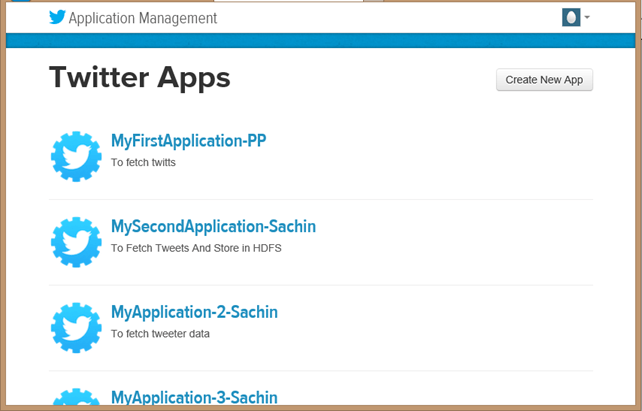Click the partially visible MyApplication-3-Sachin icon
Screen dimensions: 642x411
76,400
